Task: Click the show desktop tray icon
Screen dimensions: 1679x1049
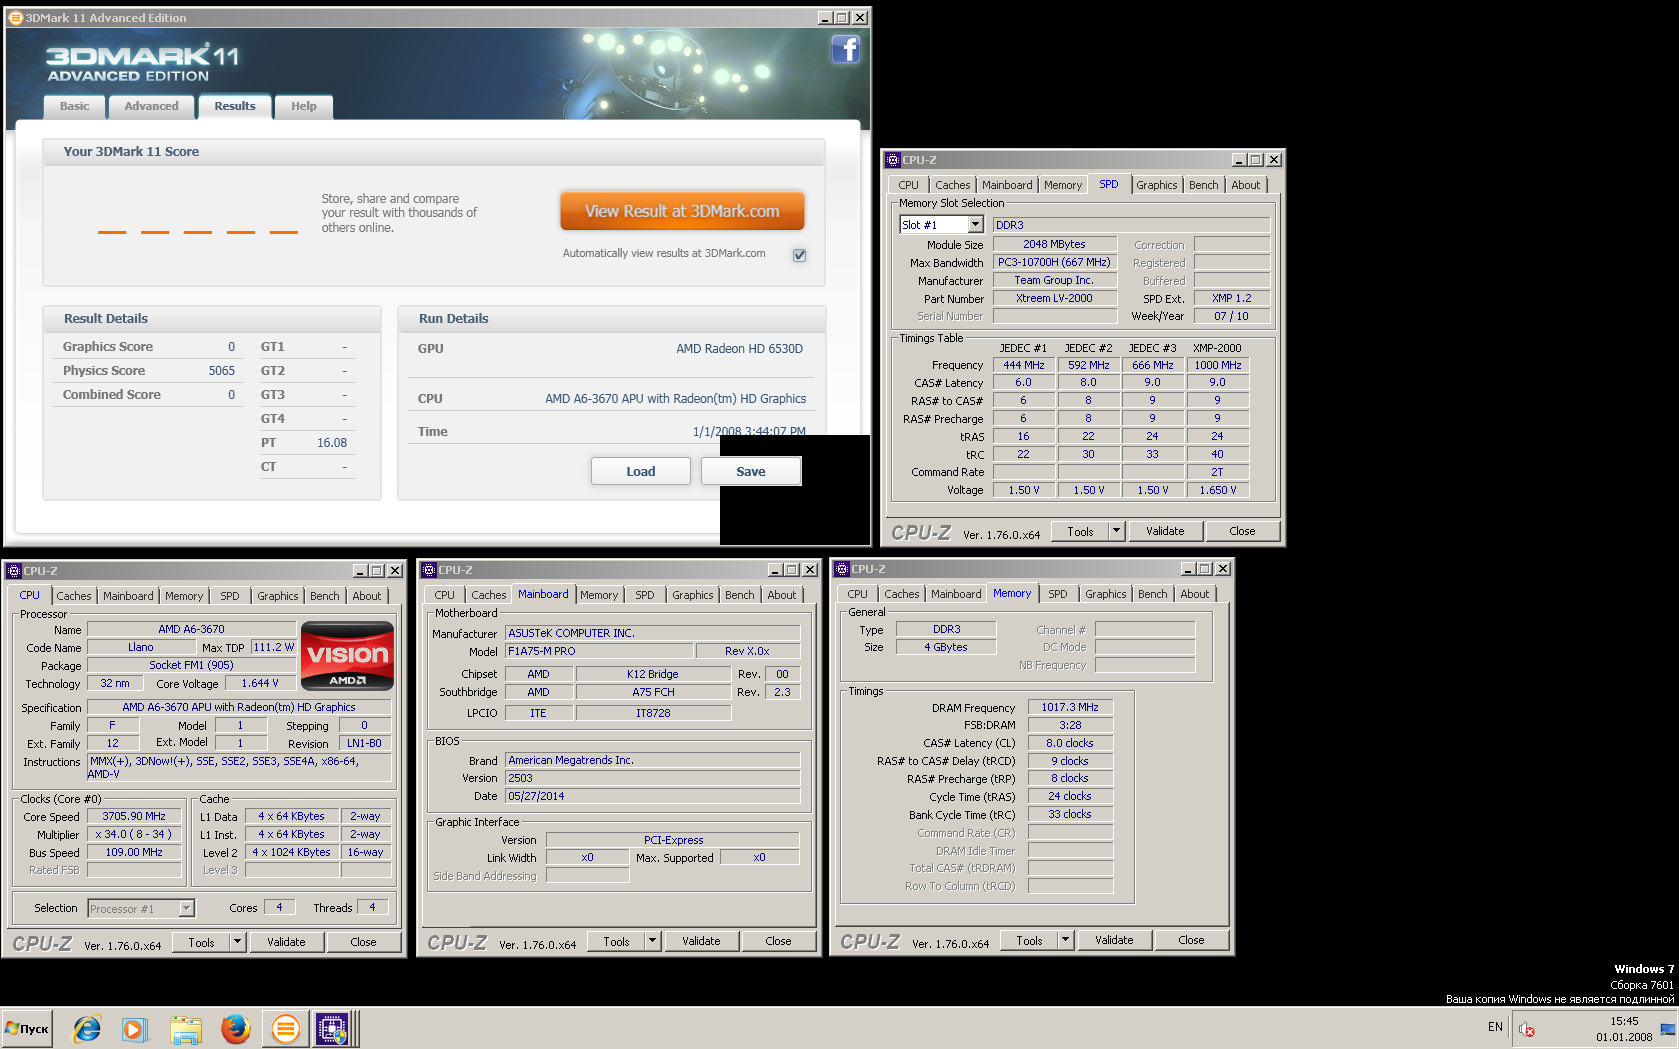Action: tap(1667, 1029)
